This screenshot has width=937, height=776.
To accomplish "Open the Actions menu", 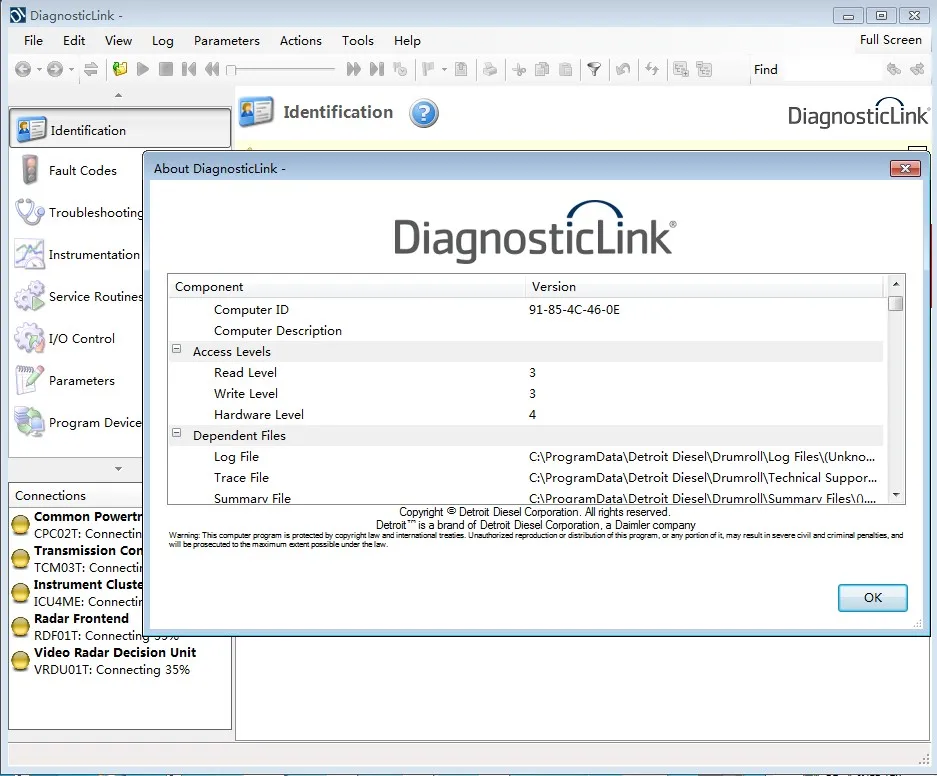I will point(301,41).
